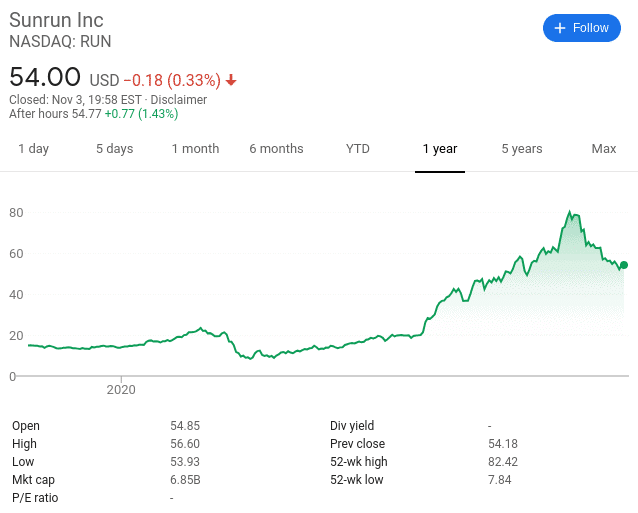Screen dimensions: 638x513
Task: Click the 52-wk high value 82.42
Action: click(503, 462)
